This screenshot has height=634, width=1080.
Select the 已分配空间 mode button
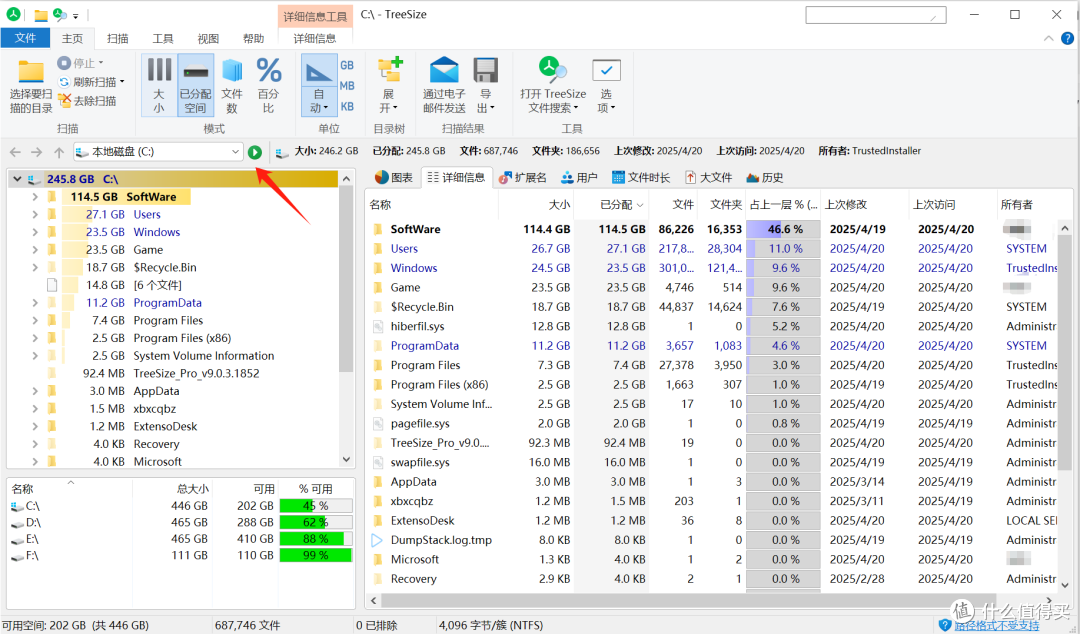click(195, 85)
